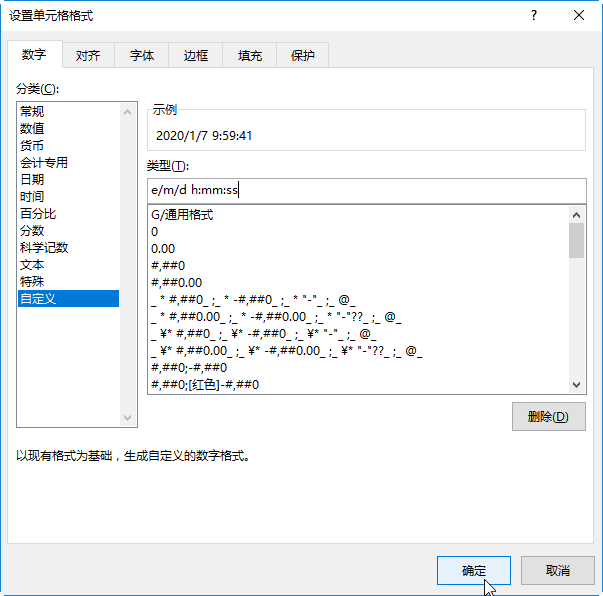Close the 设置单元格格式 dialog
The width and height of the screenshot is (603, 596).
[x=579, y=15]
